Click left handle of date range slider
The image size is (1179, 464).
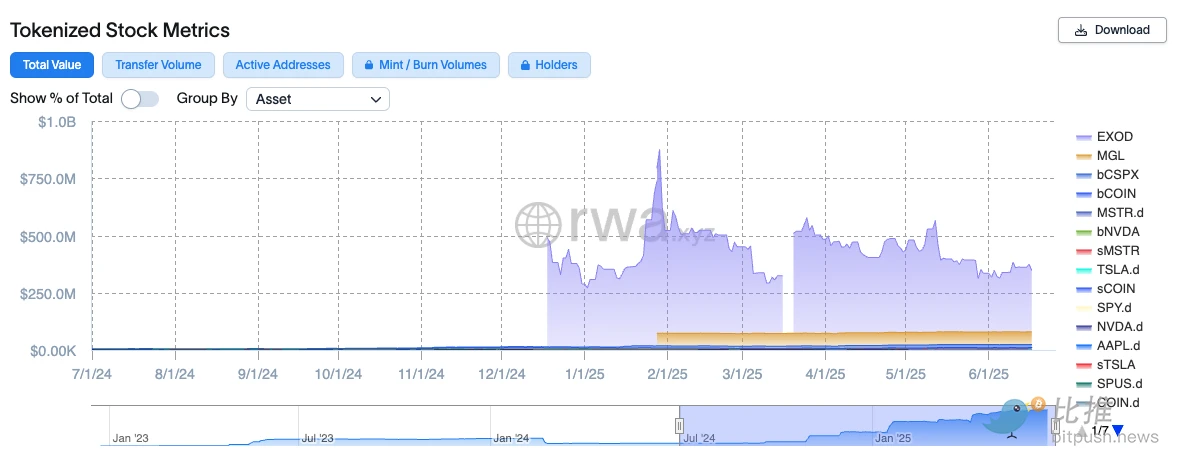tap(679, 426)
